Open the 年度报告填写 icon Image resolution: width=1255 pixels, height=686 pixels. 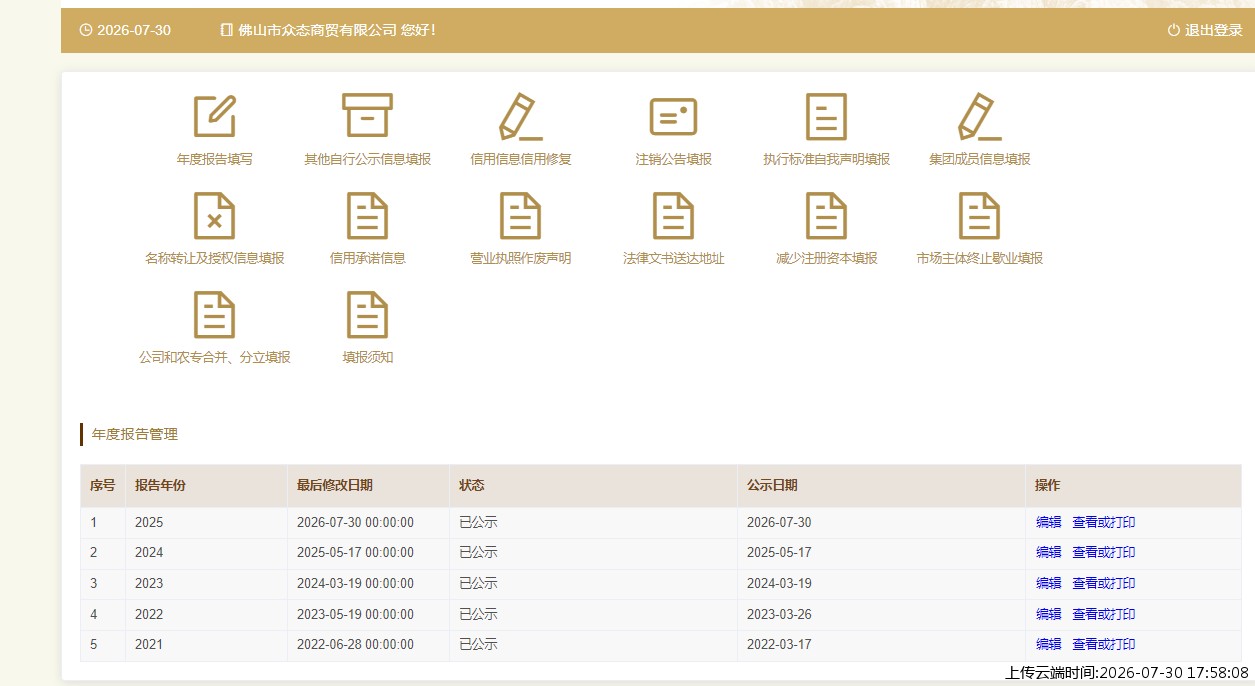[x=215, y=116]
